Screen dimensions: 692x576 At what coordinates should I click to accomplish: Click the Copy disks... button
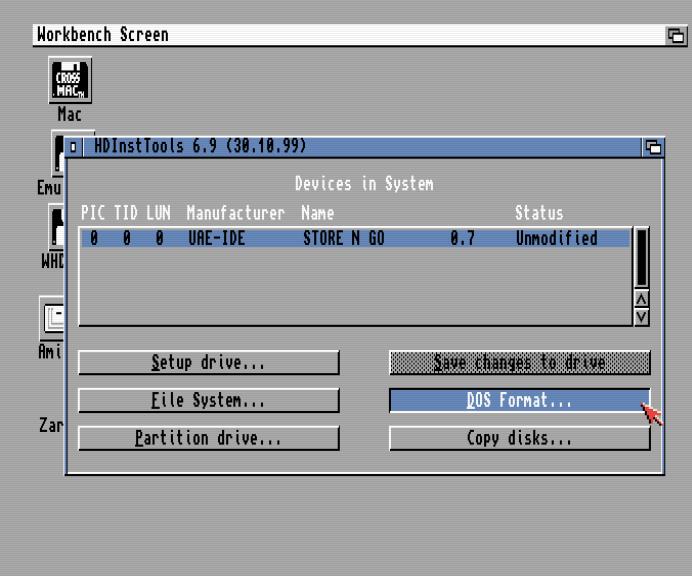click(519, 438)
